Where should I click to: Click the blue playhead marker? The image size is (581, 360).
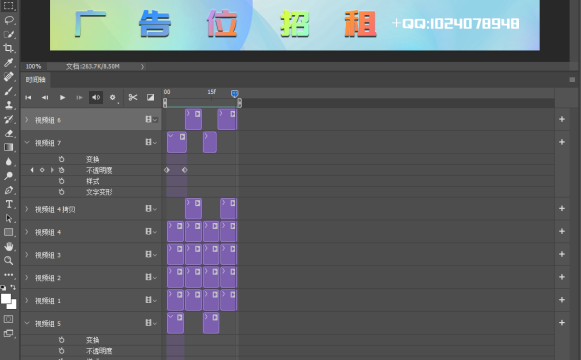[235, 94]
